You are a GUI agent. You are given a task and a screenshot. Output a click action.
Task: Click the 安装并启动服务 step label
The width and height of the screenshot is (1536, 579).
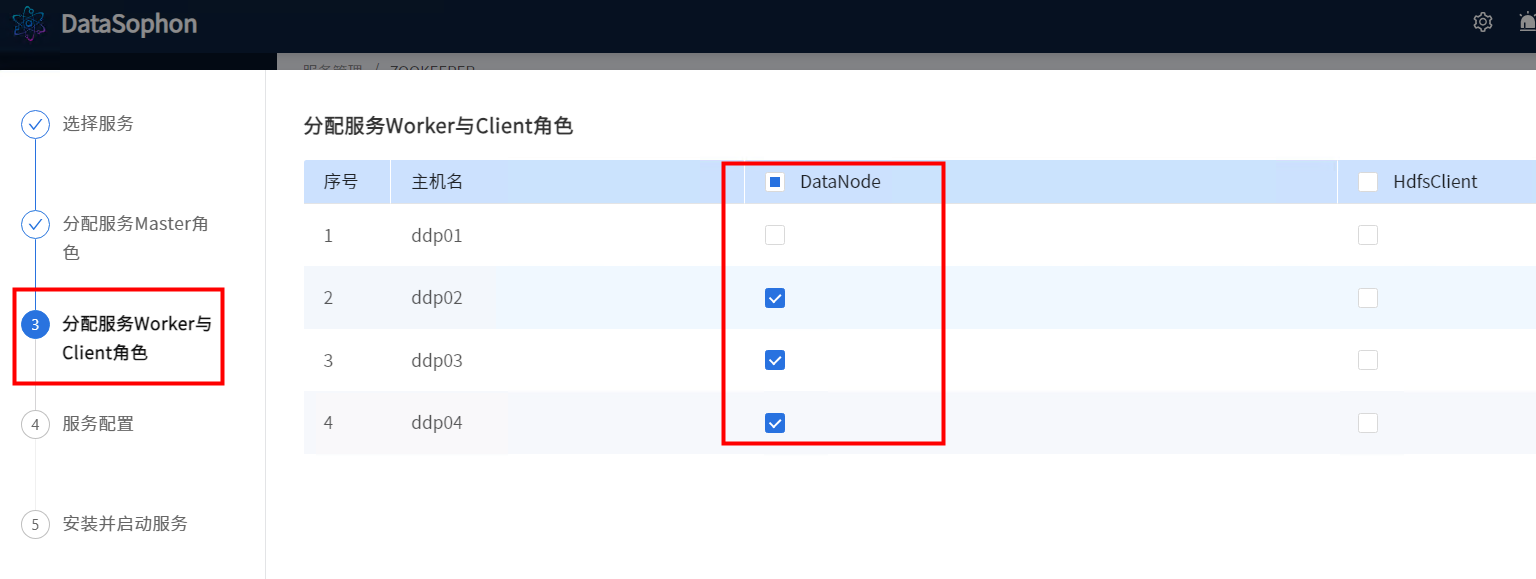[x=125, y=524]
